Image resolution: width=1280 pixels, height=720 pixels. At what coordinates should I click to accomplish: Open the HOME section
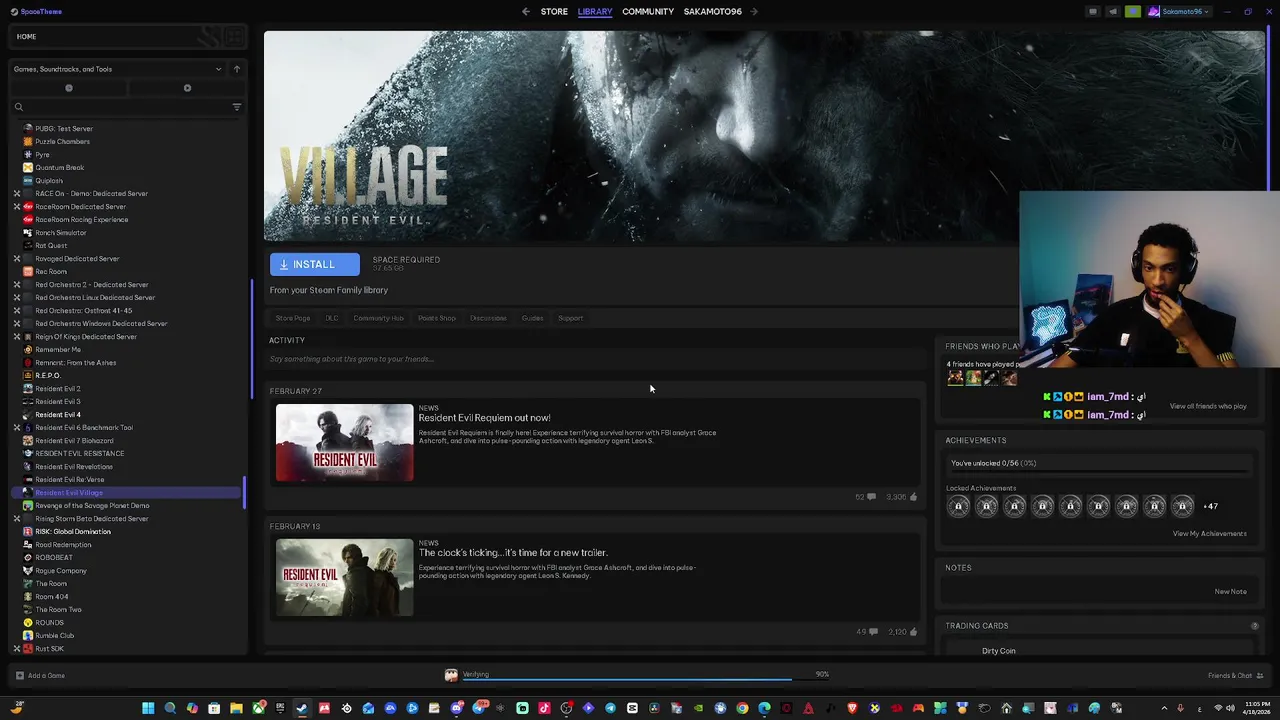tap(26, 37)
